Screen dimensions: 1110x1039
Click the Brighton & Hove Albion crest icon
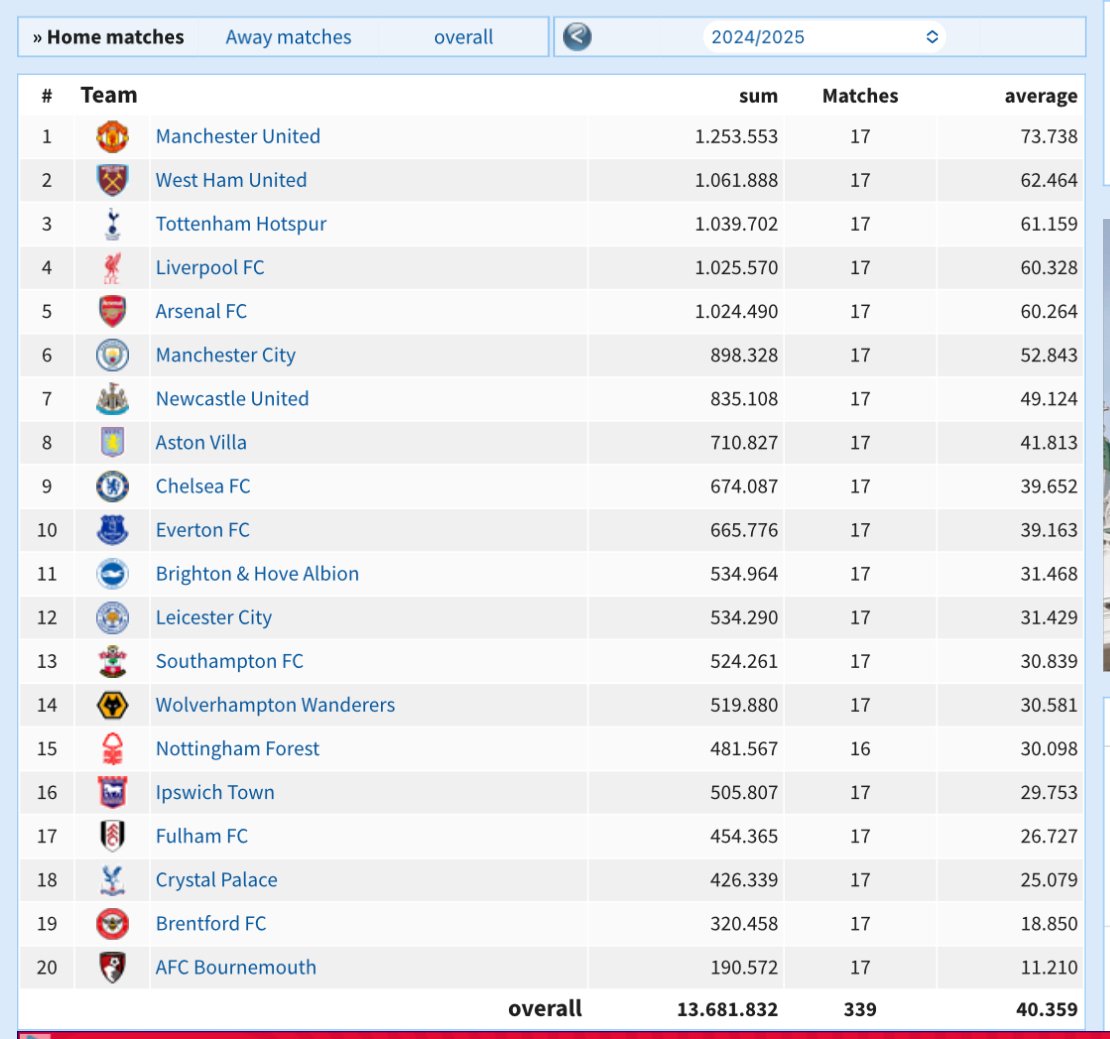pyautogui.click(x=113, y=574)
